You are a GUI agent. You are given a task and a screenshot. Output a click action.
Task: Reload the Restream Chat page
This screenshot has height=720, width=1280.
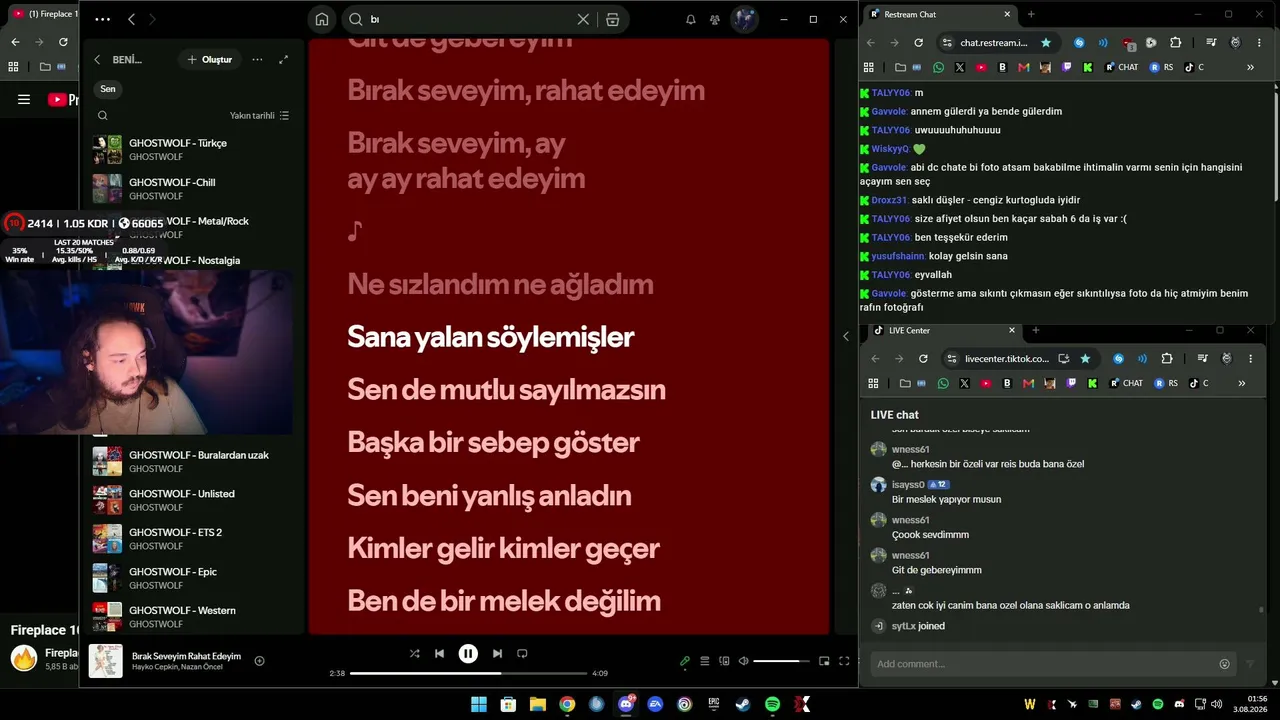coord(918,43)
